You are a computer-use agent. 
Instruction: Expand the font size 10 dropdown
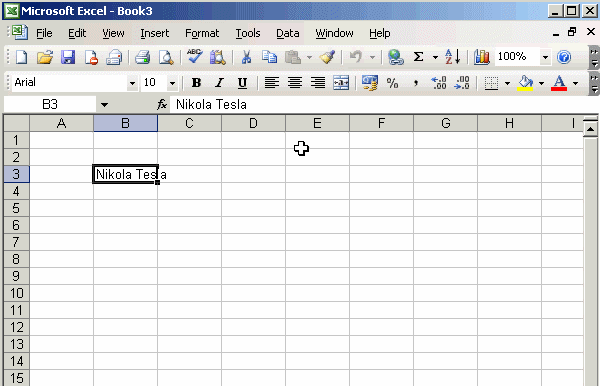click(x=173, y=83)
